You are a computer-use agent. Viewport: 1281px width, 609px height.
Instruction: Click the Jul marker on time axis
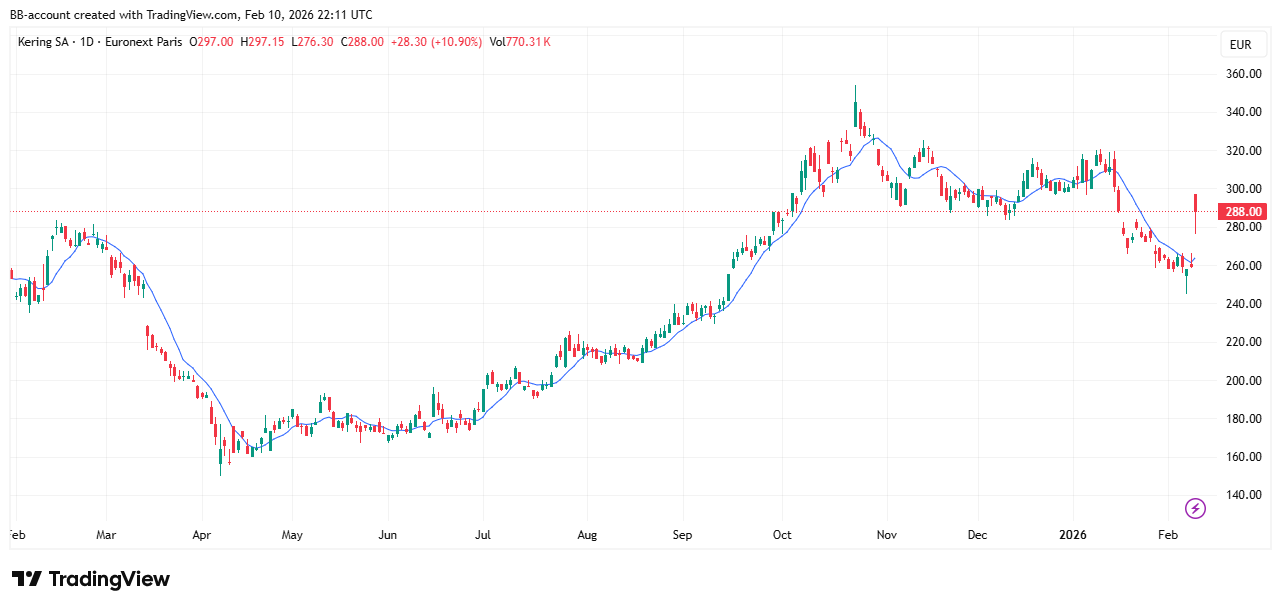point(482,535)
